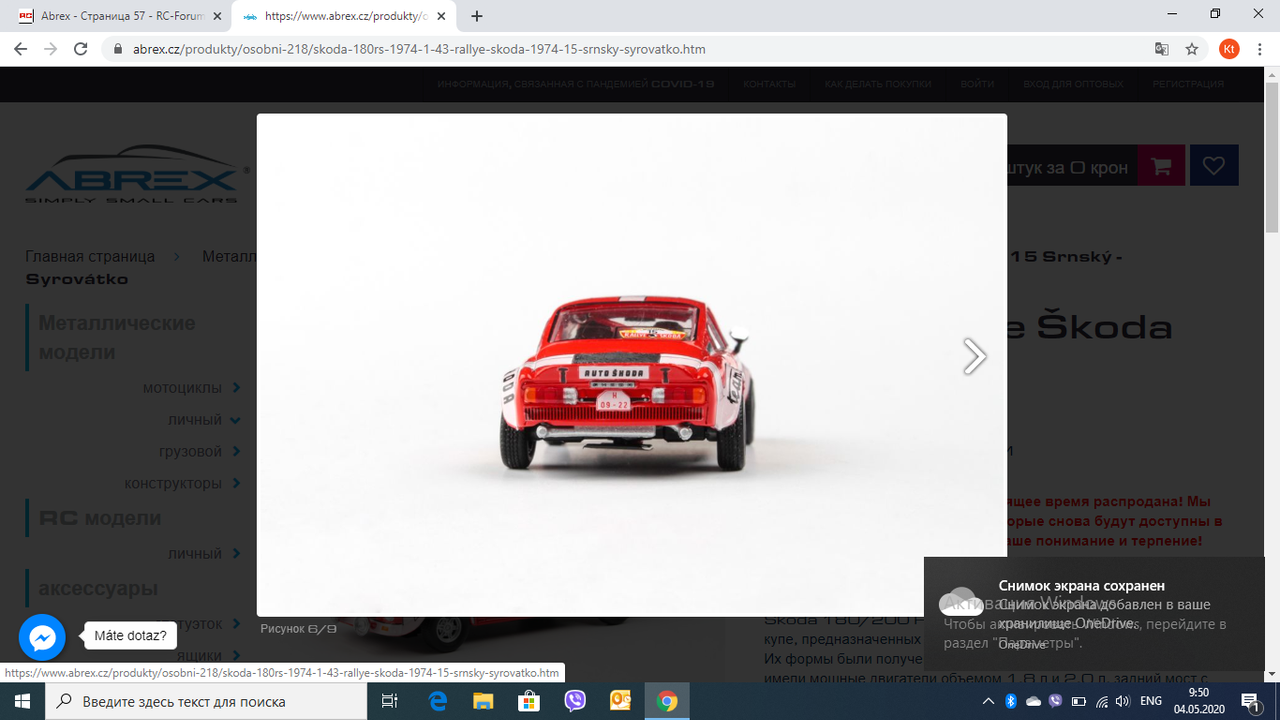Click the Máte dotaz? chat label
Image resolution: width=1280 pixels, height=720 pixels.
pyautogui.click(x=130, y=635)
